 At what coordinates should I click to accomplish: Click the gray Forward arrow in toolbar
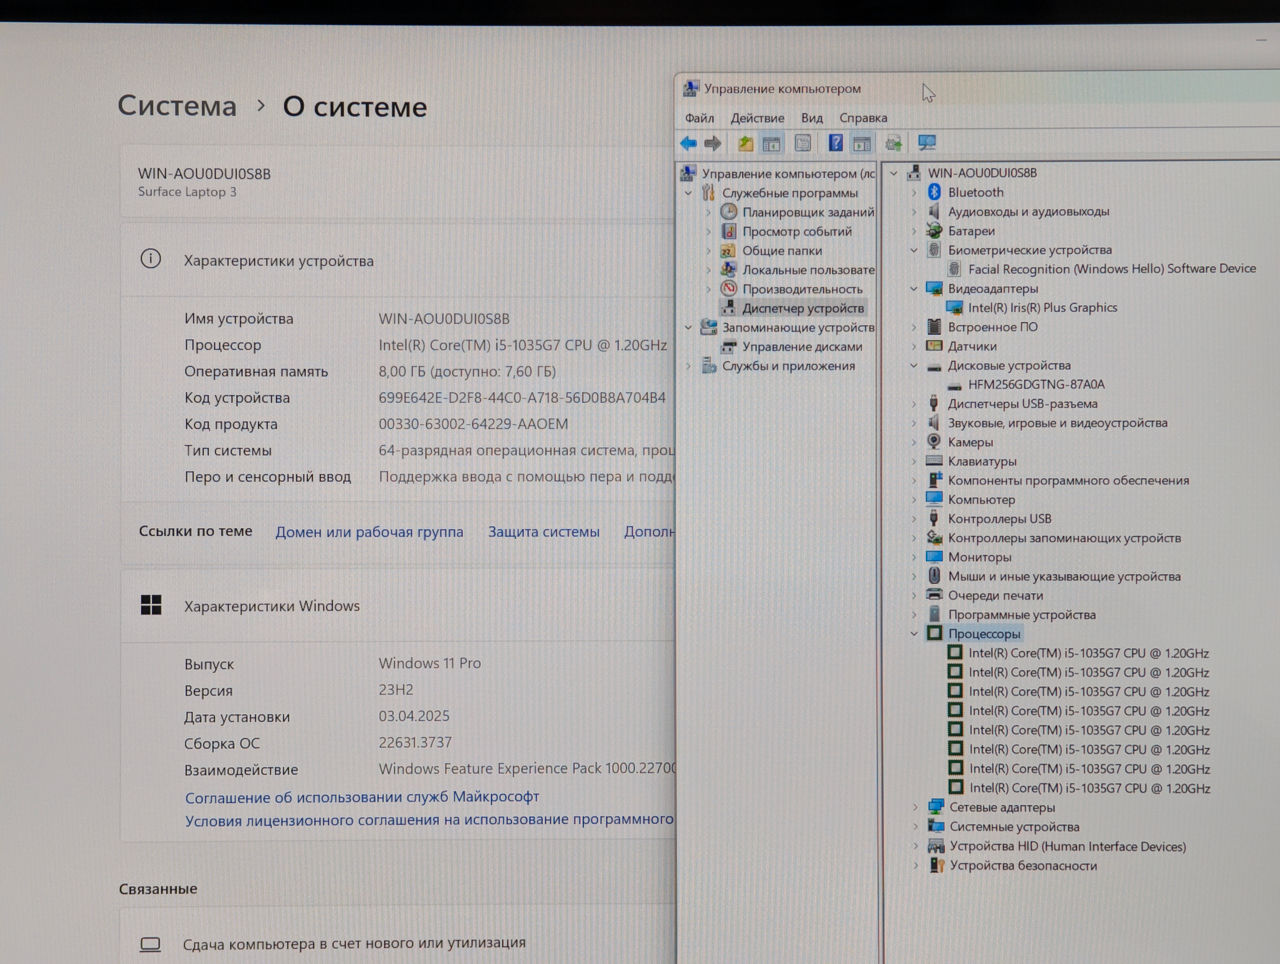point(713,143)
